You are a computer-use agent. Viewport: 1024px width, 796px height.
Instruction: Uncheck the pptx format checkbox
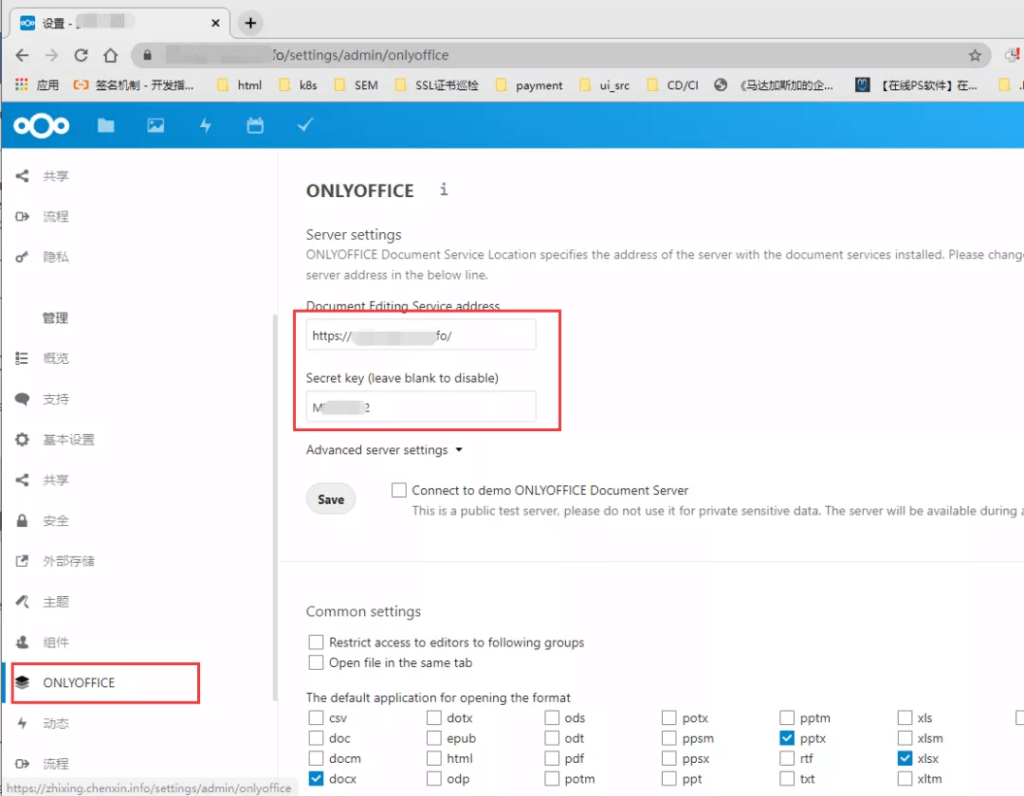click(x=787, y=738)
